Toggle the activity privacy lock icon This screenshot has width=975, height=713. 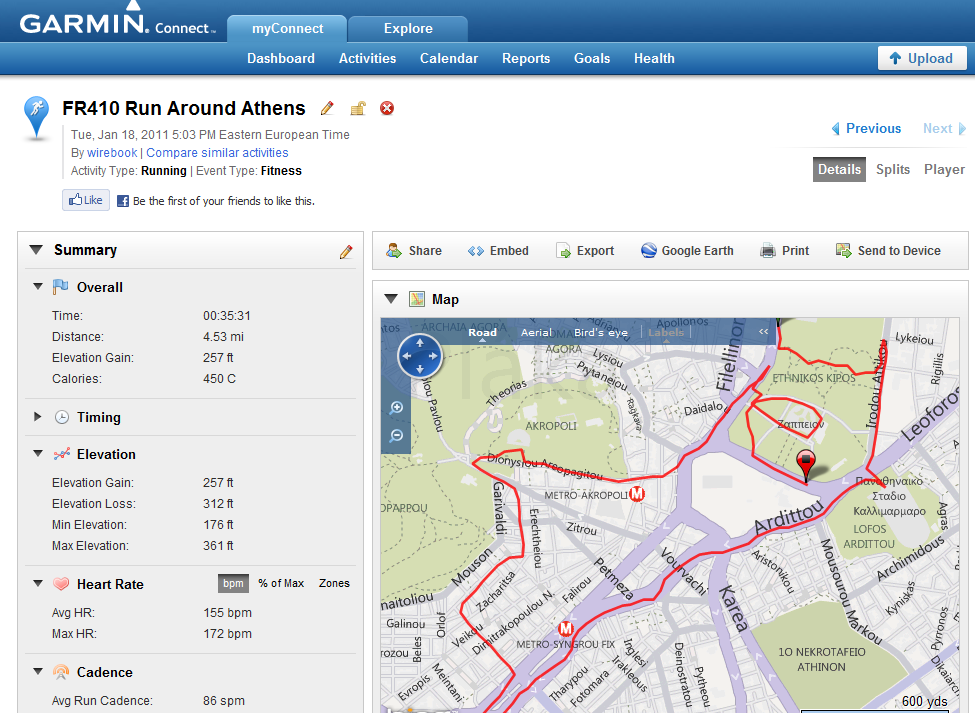[358, 108]
